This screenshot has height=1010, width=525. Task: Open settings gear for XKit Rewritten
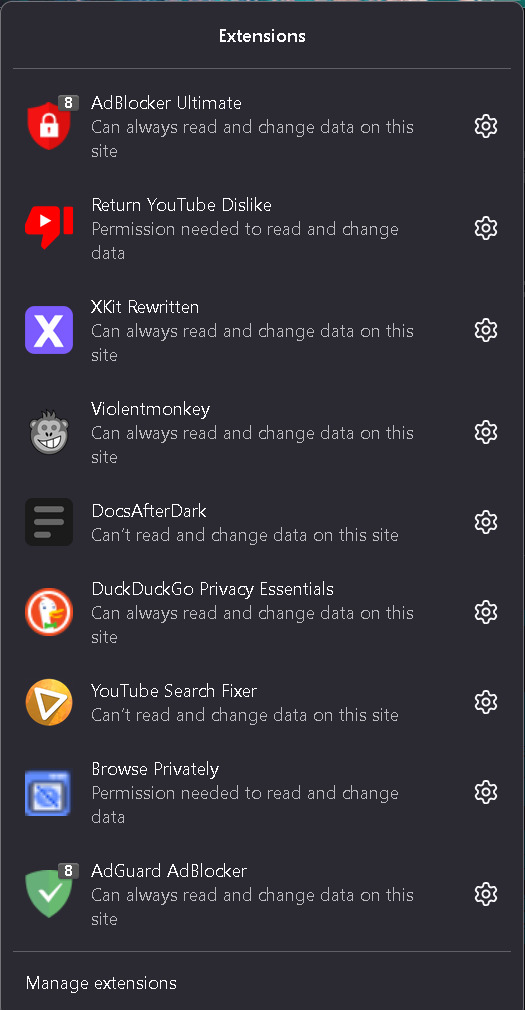pyautogui.click(x=486, y=330)
